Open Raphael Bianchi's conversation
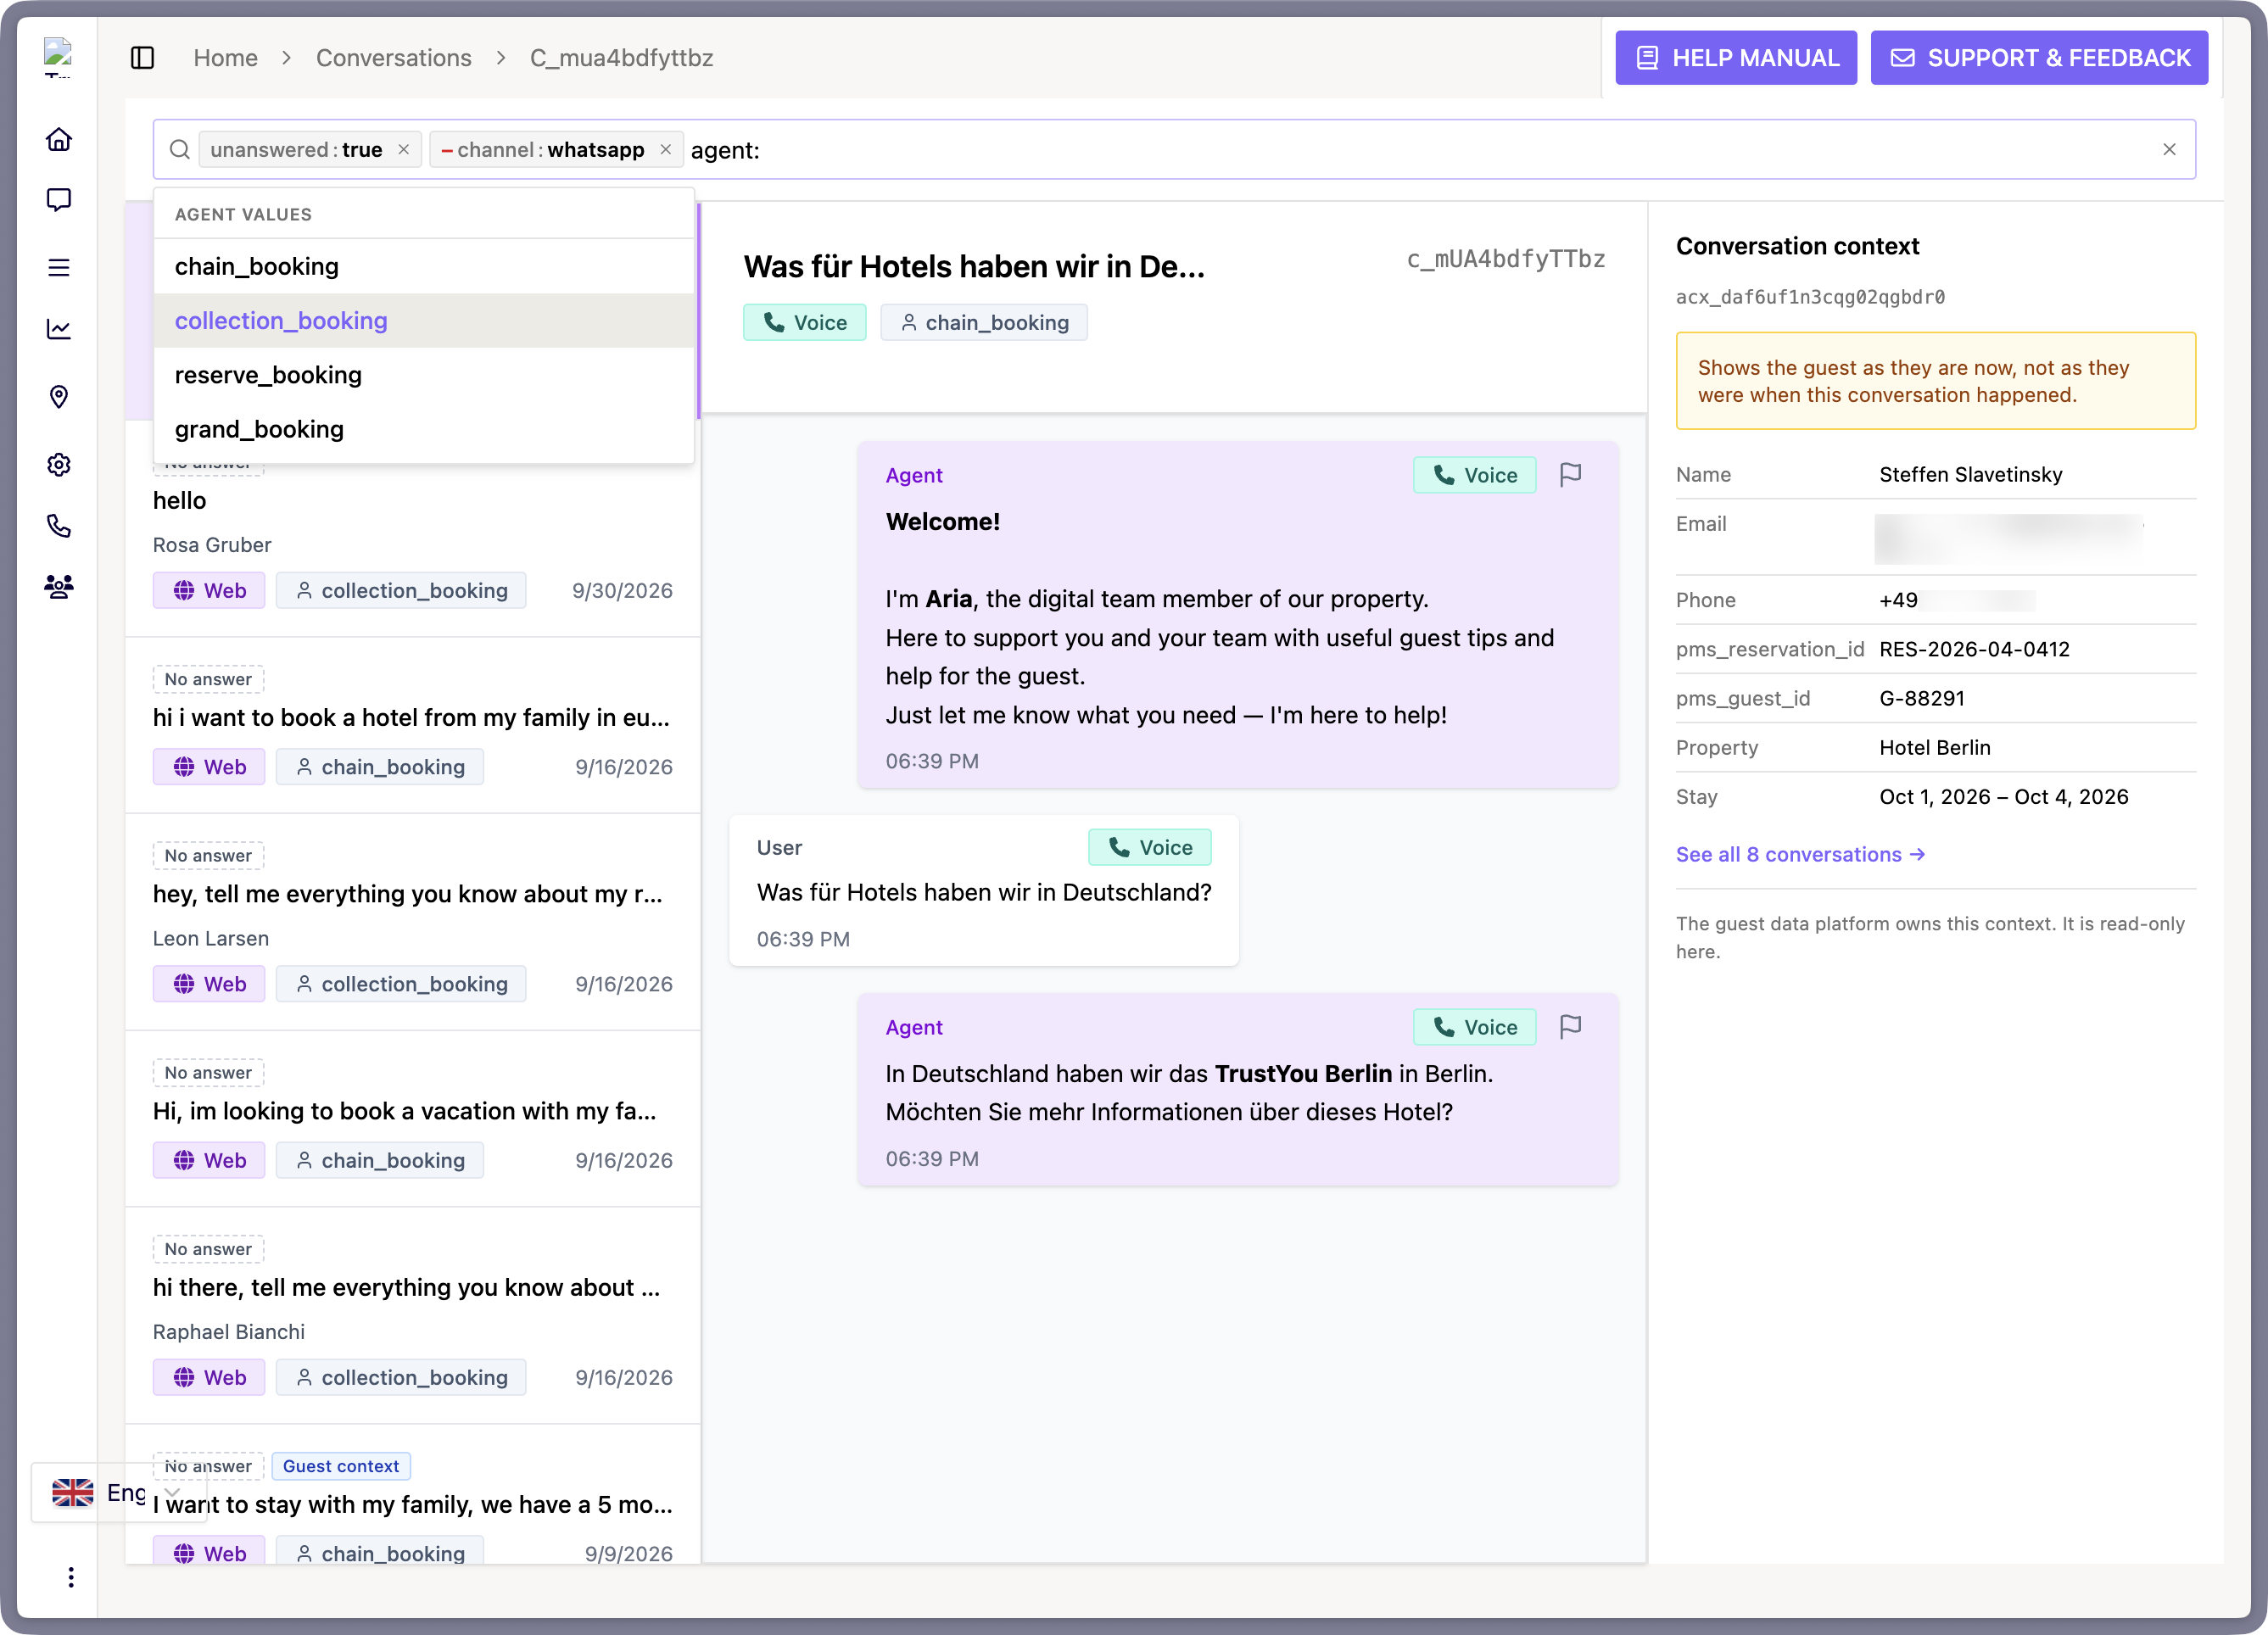The width and height of the screenshot is (2268, 1635). (412, 1315)
